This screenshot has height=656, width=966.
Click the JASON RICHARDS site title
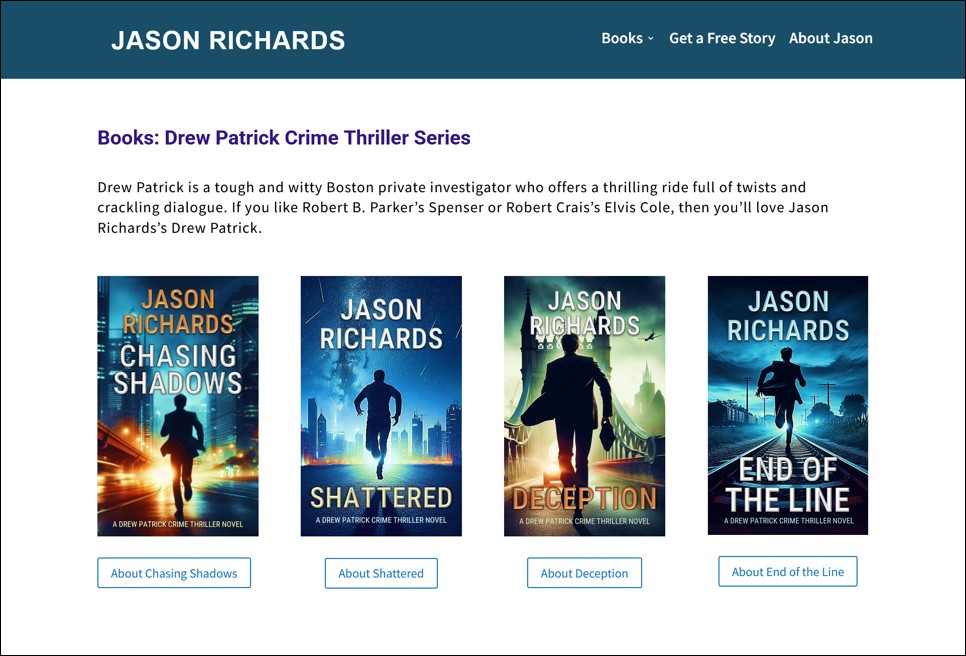[x=228, y=40]
